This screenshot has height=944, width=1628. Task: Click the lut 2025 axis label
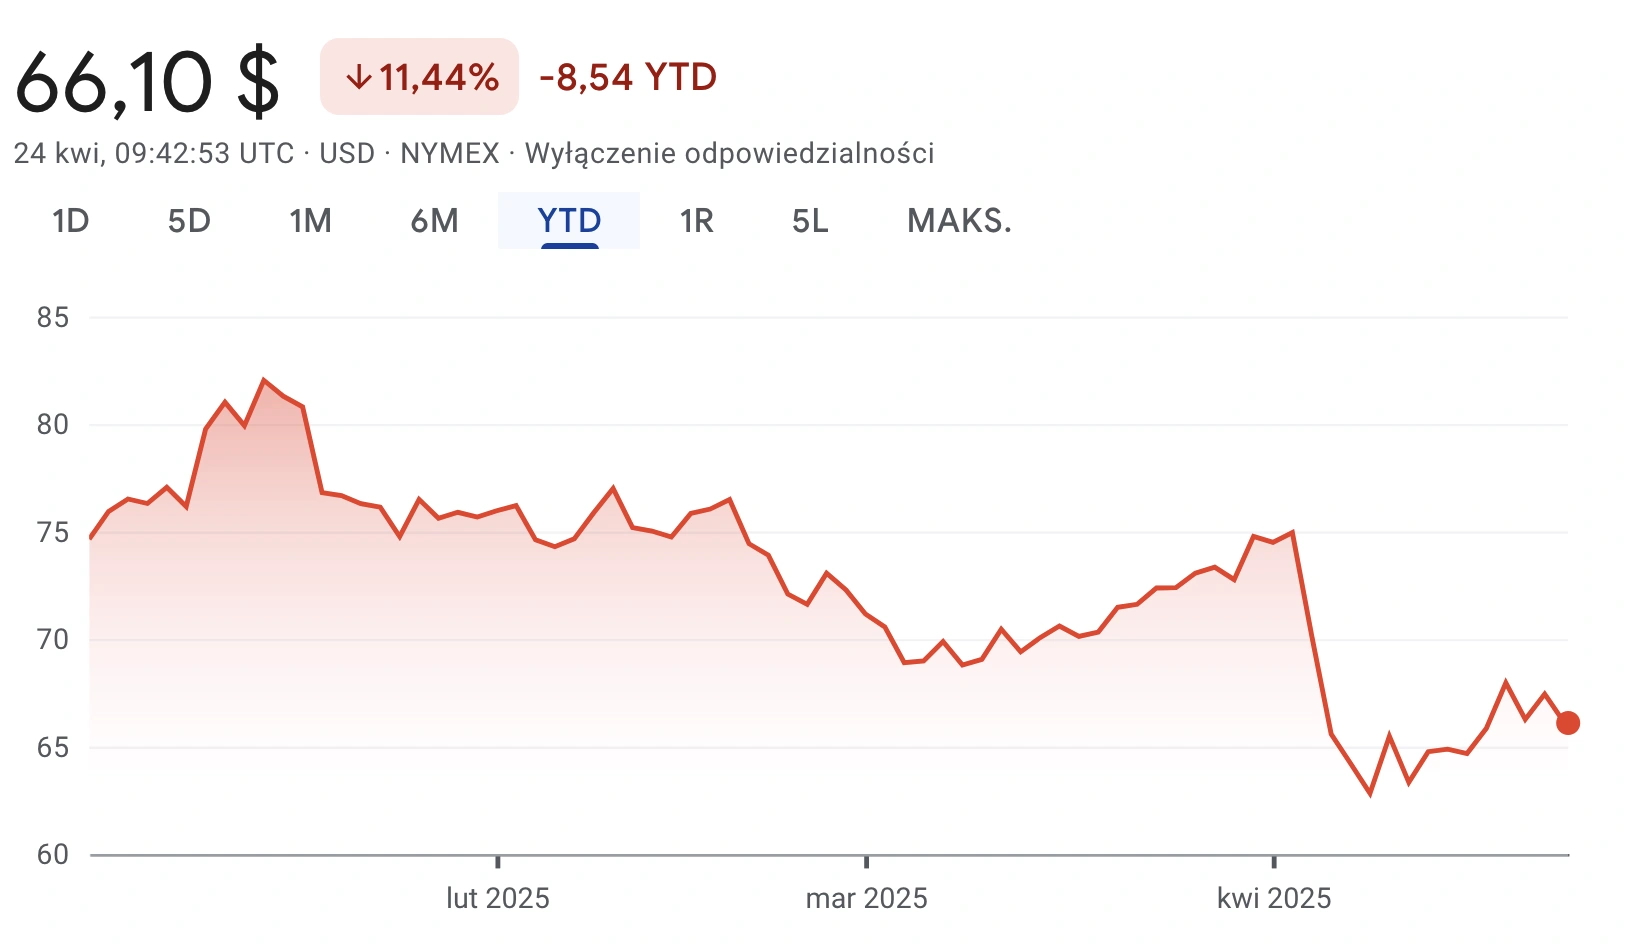click(x=498, y=898)
